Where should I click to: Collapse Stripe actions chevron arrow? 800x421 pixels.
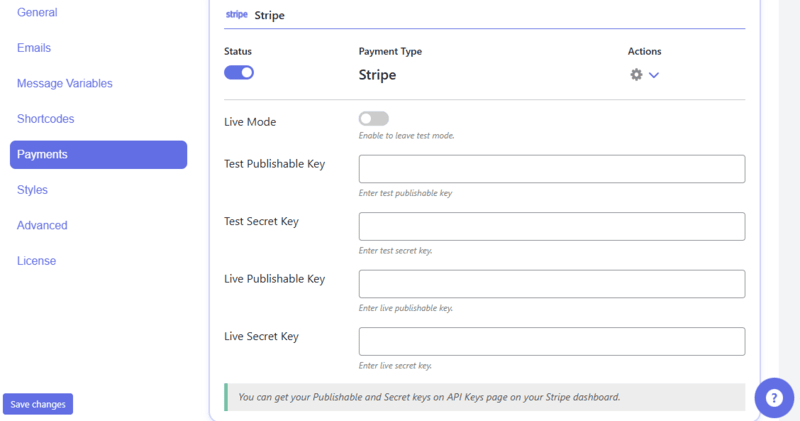[x=654, y=75]
